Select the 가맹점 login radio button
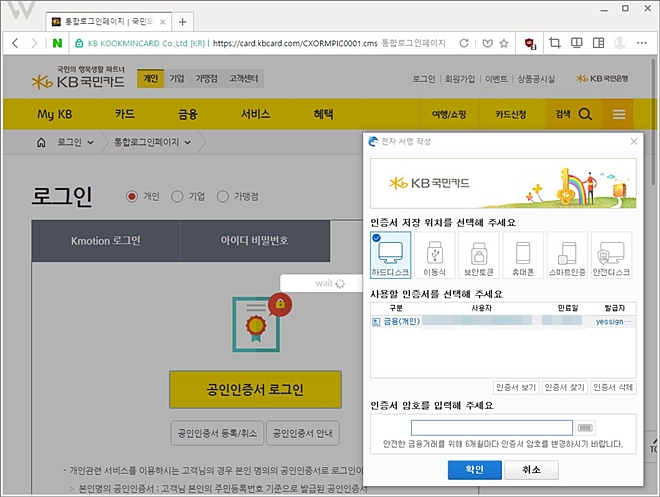Viewport: 660px width, 497px height. pyautogui.click(x=222, y=196)
